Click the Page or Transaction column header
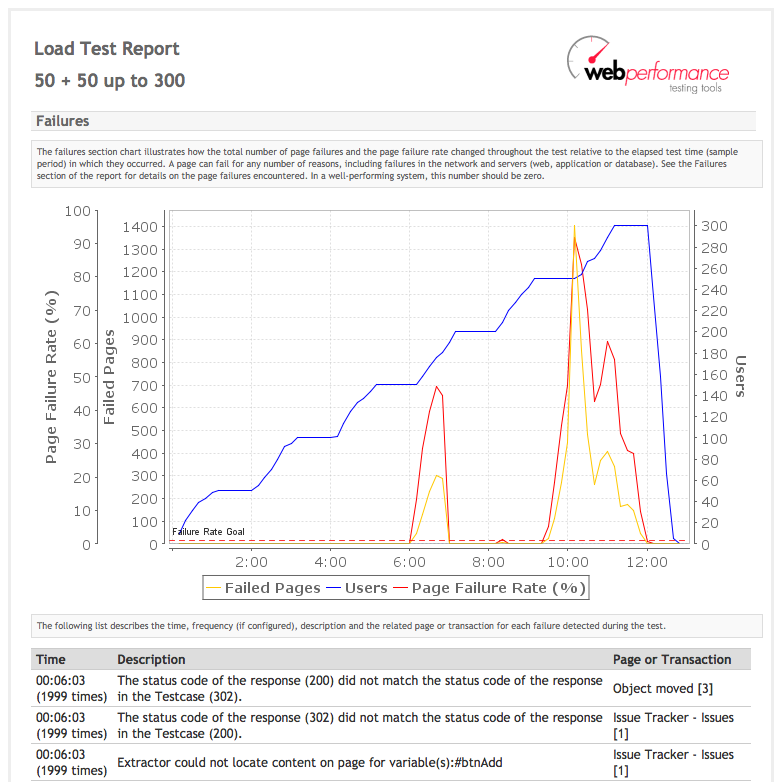This screenshot has width=782, height=782. [672, 659]
